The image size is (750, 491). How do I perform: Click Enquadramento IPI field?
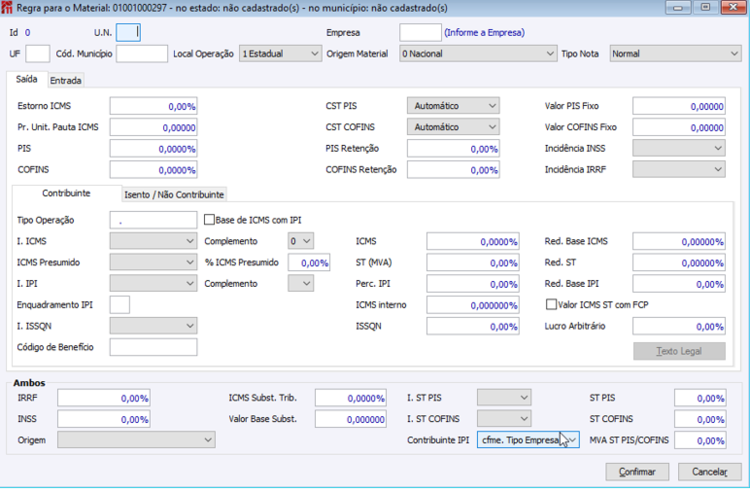coord(120,305)
